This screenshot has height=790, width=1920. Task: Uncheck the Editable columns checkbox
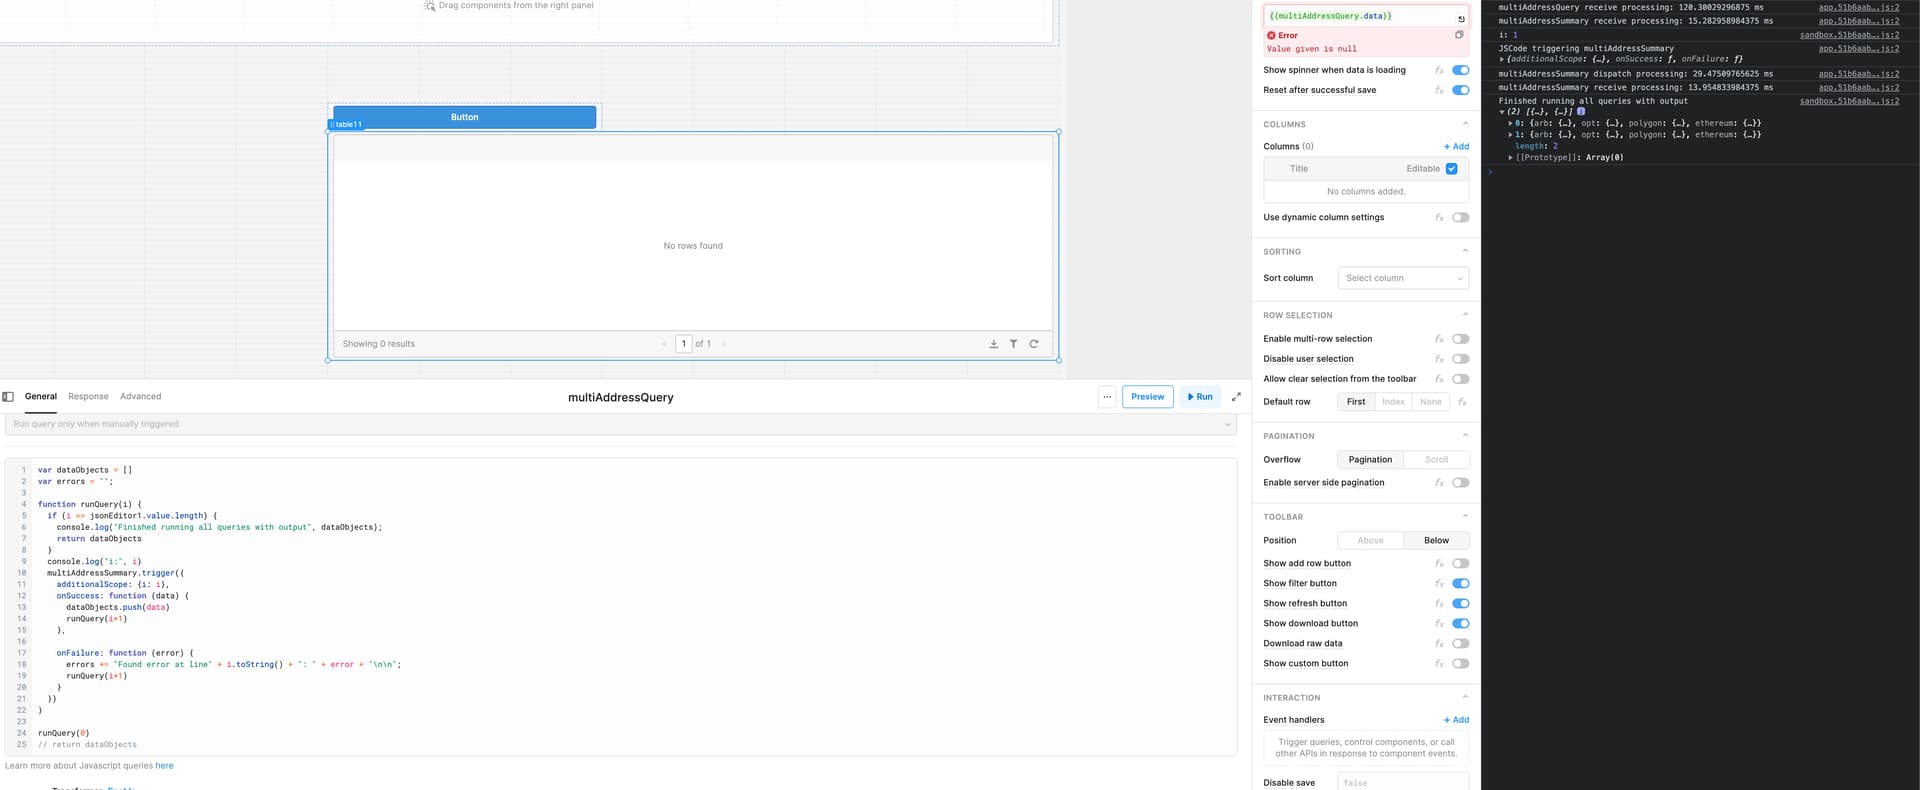[1452, 169]
